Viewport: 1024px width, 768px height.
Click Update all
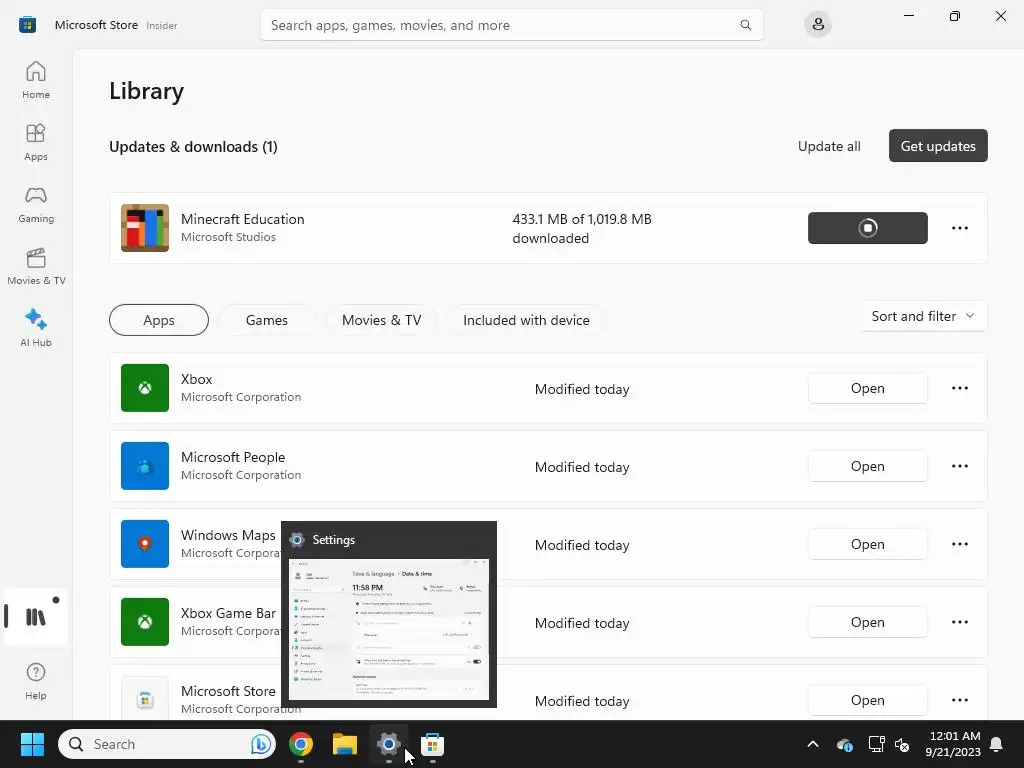pyautogui.click(x=829, y=146)
